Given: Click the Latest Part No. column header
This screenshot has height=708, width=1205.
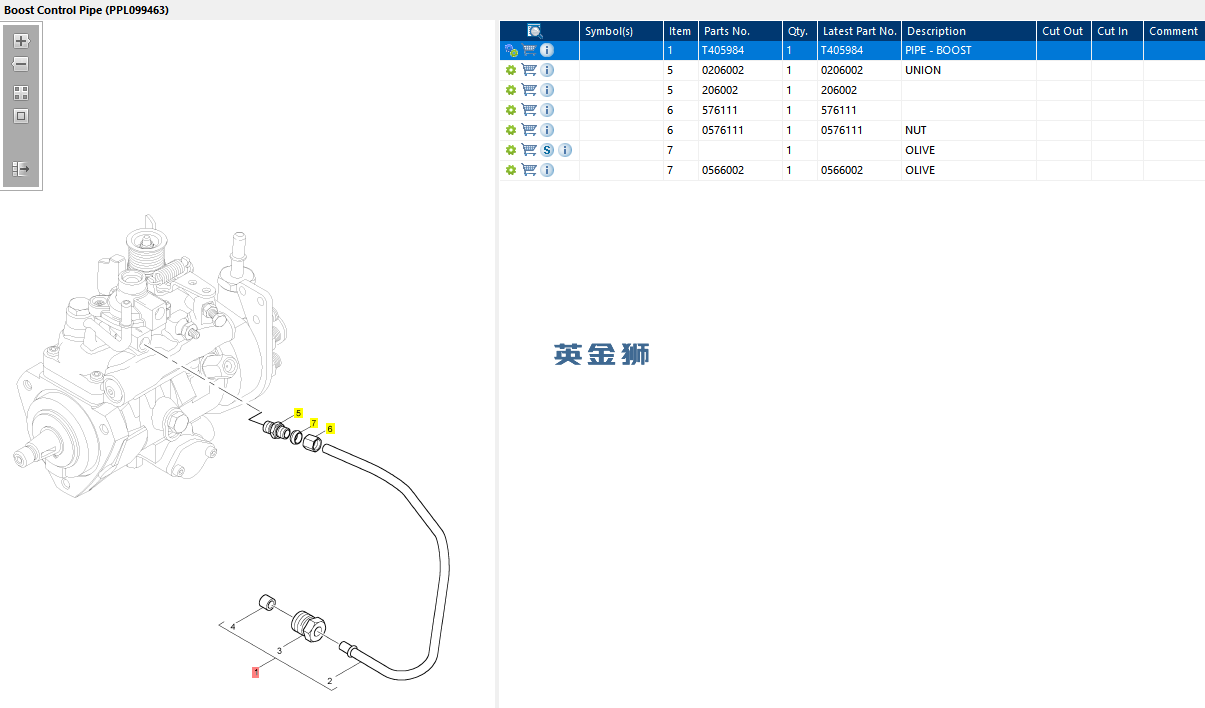Looking at the screenshot, I should point(859,31).
